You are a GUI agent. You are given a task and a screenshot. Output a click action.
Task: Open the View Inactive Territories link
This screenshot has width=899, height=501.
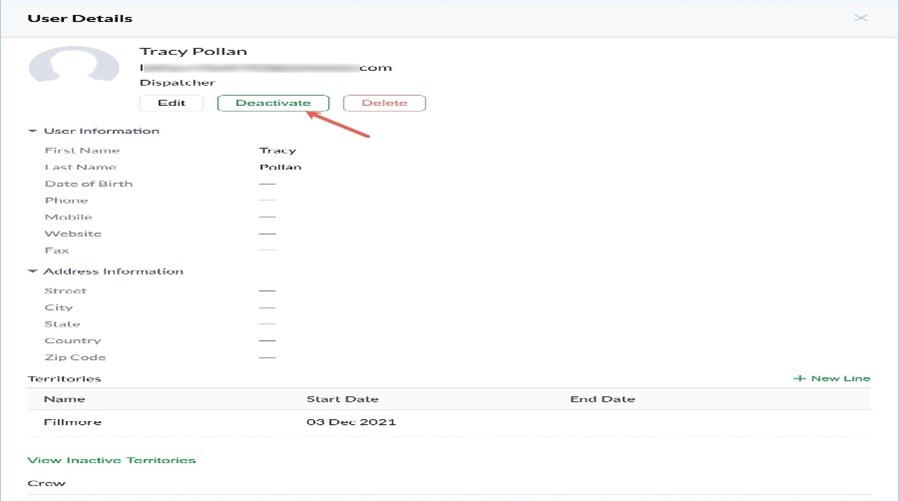111,460
